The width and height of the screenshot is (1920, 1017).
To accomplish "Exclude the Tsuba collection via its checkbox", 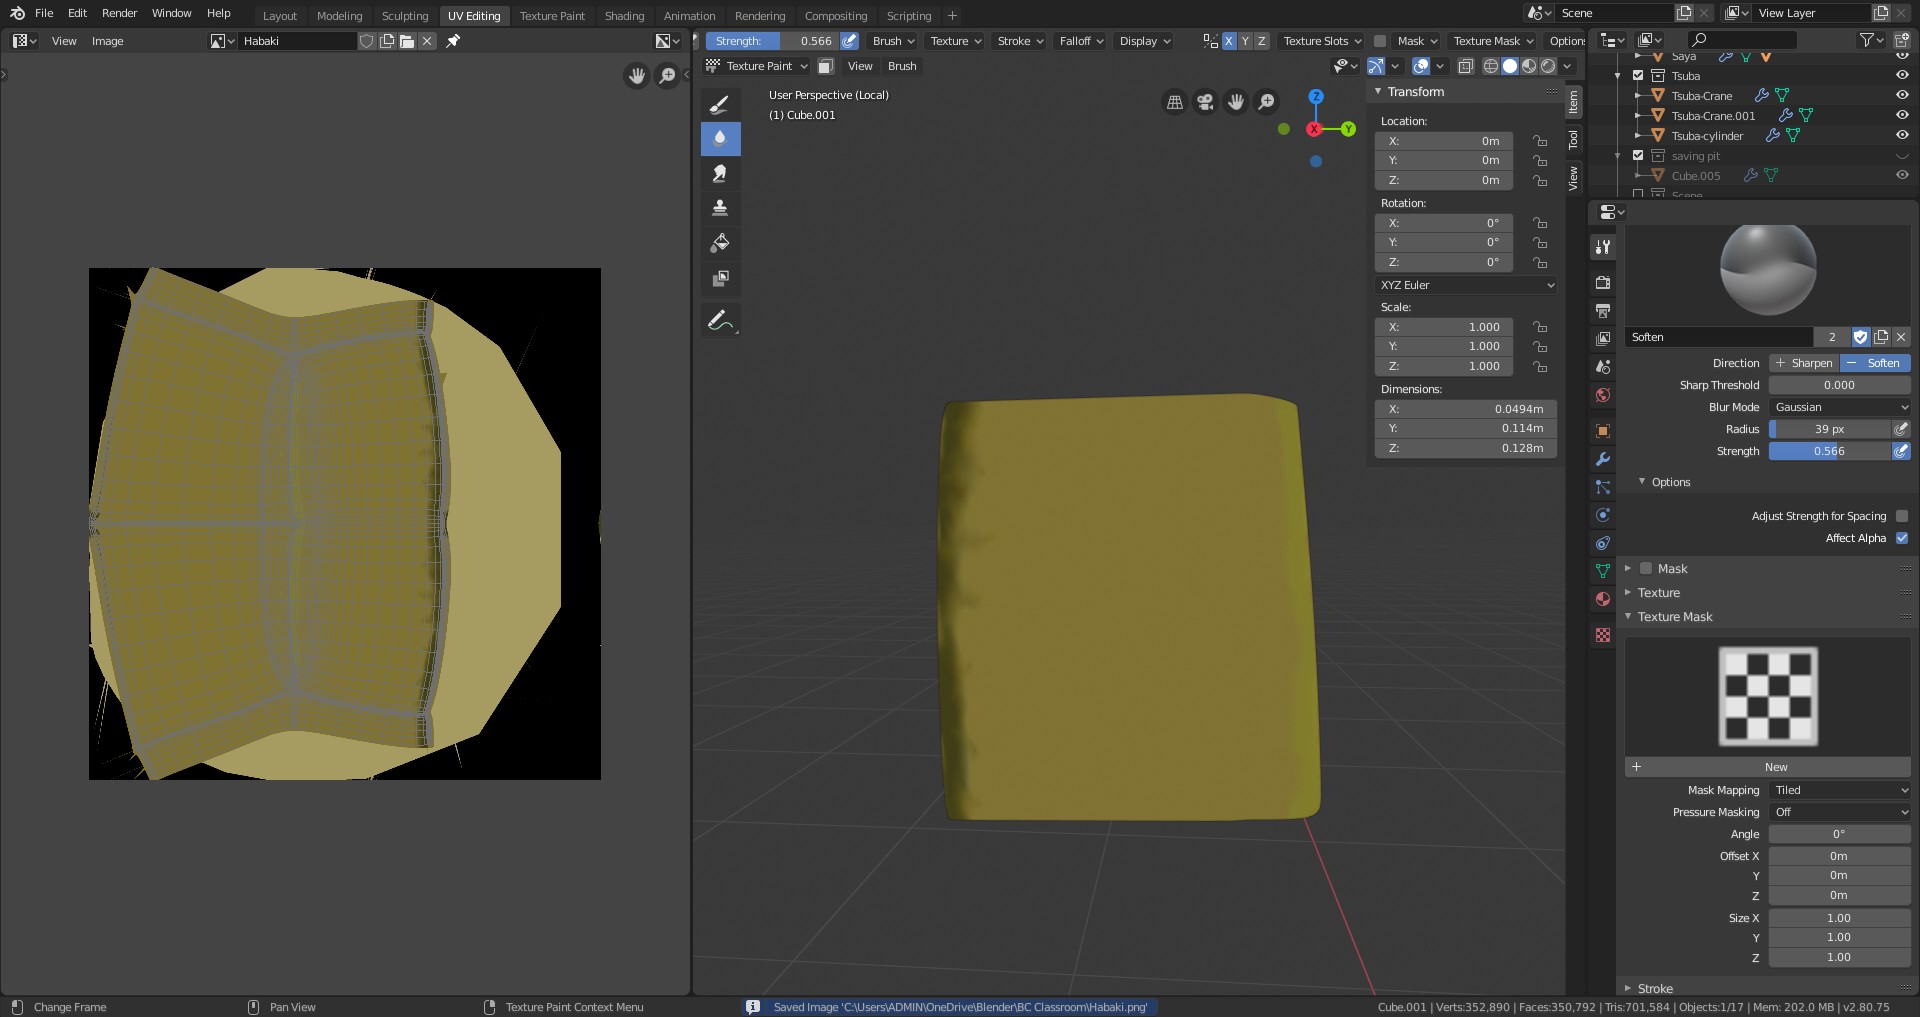I will click(1638, 76).
